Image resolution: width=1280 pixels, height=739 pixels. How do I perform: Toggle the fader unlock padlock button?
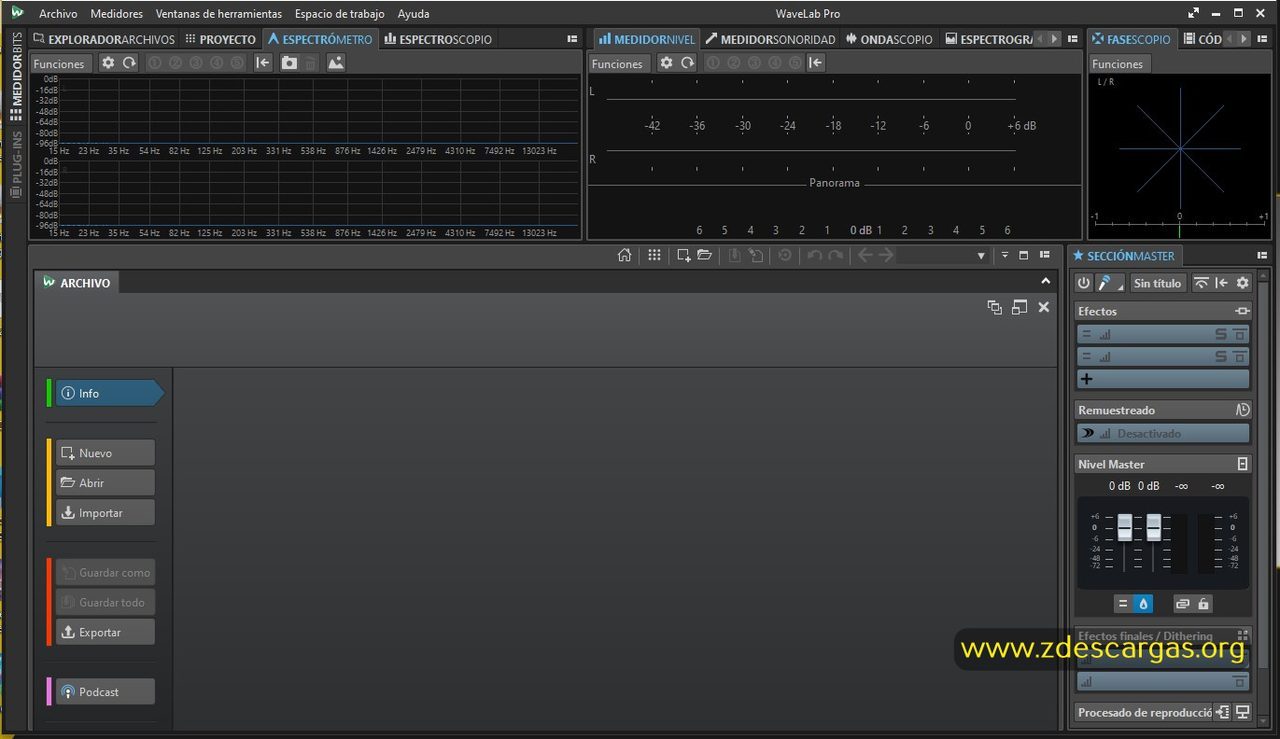1203,604
